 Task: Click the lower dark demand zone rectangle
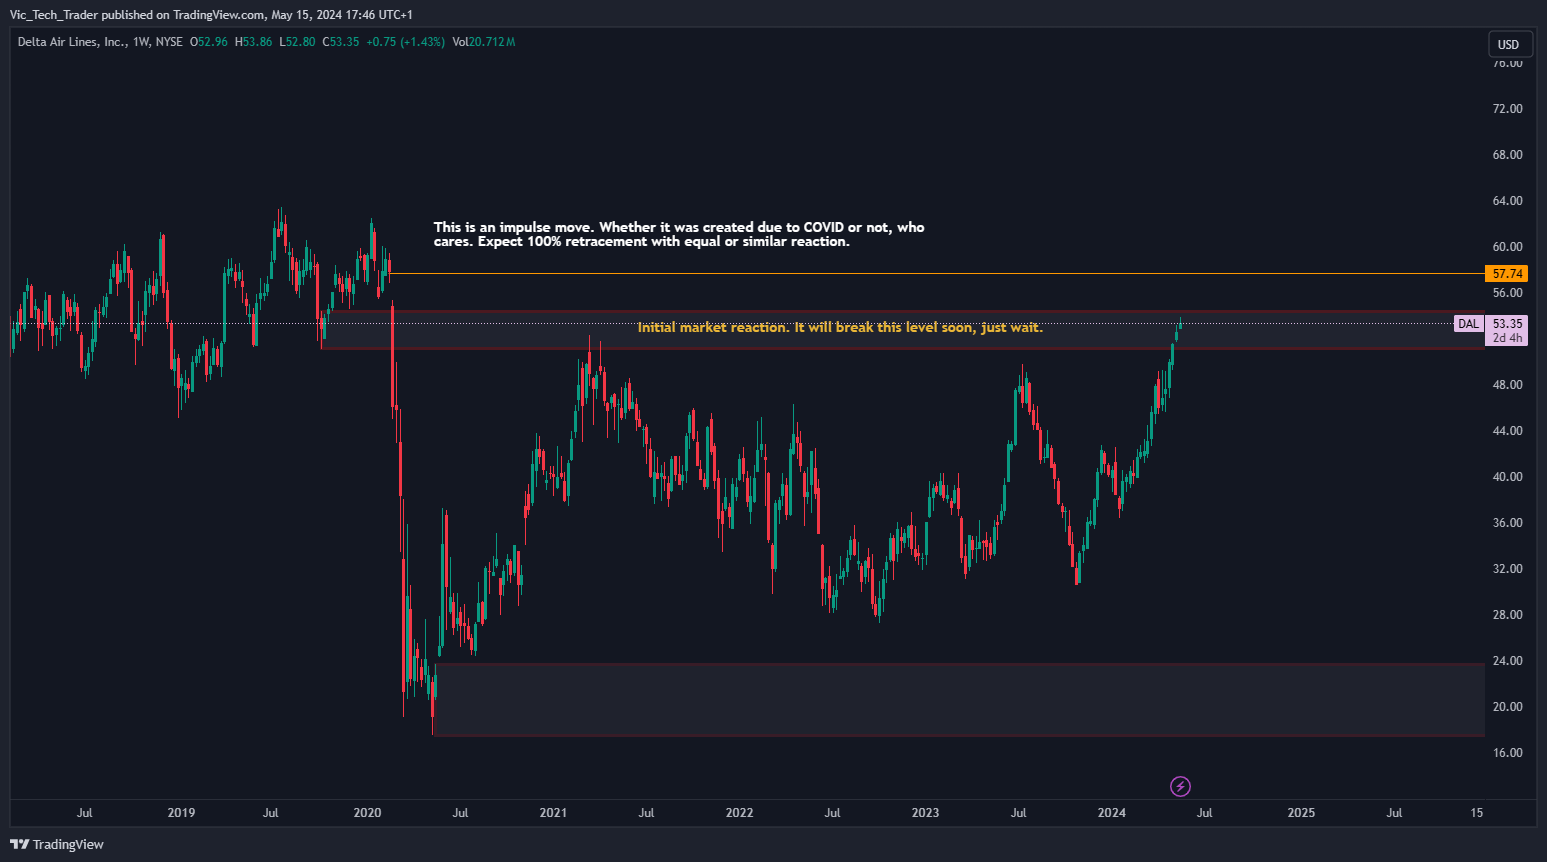[x=959, y=699]
